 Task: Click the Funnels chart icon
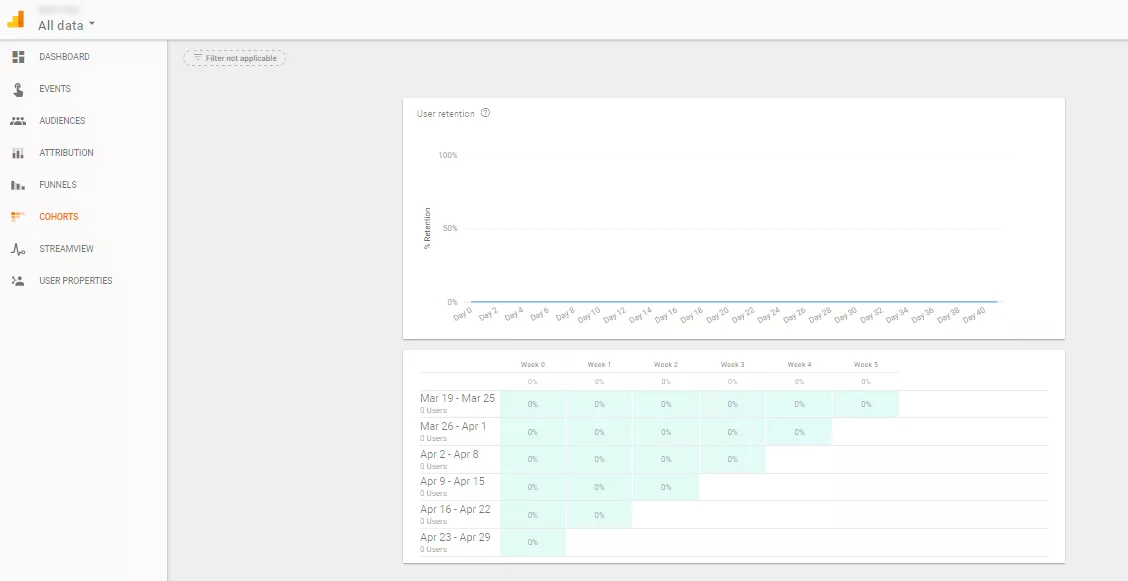point(18,186)
